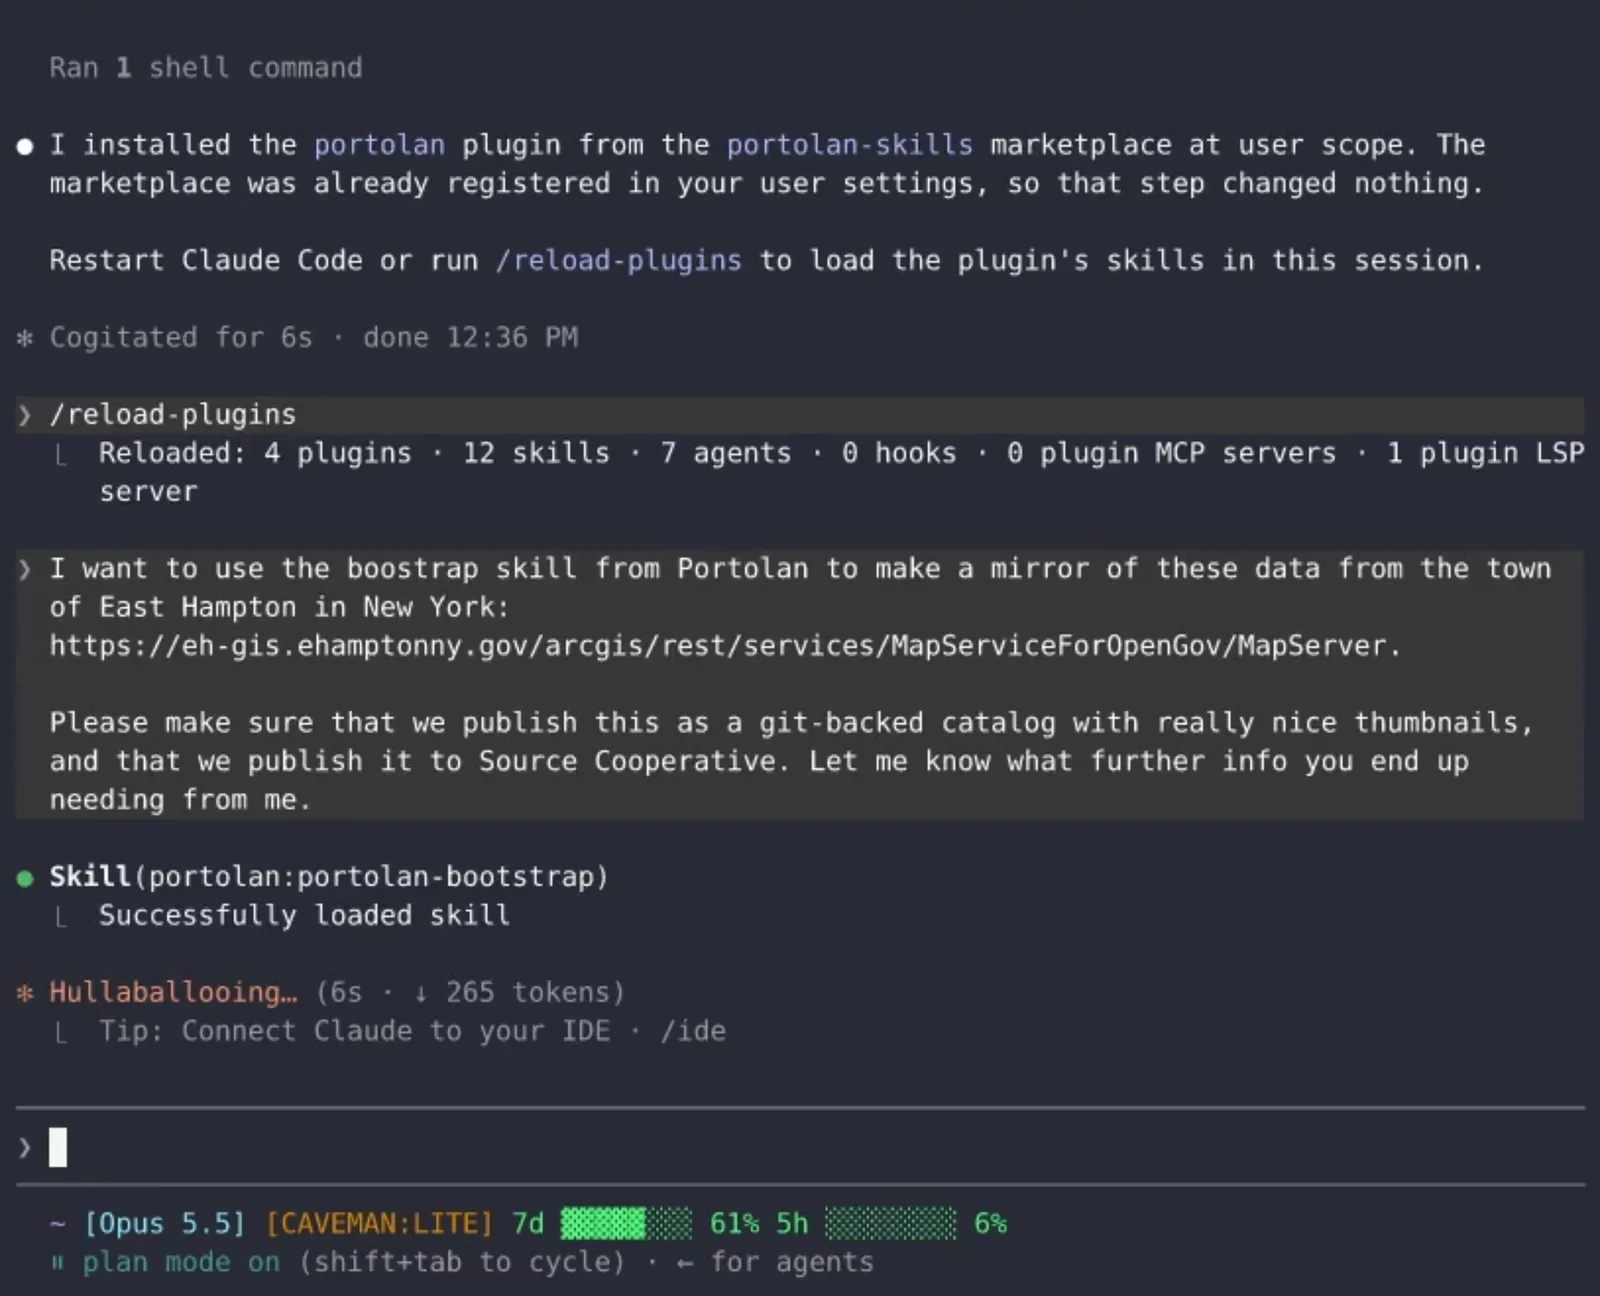The width and height of the screenshot is (1600, 1296).
Task: Click the '12 skills' count
Action: pos(536,453)
